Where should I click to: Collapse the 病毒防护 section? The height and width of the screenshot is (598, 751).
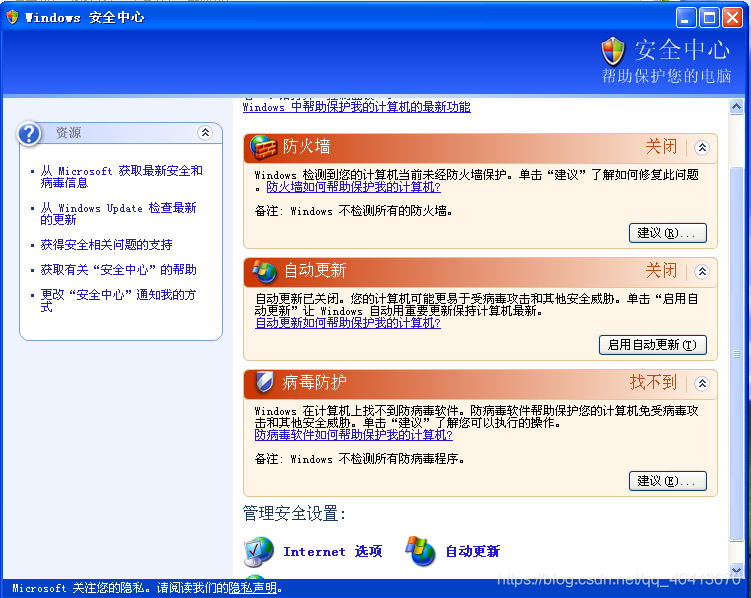tap(702, 383)
